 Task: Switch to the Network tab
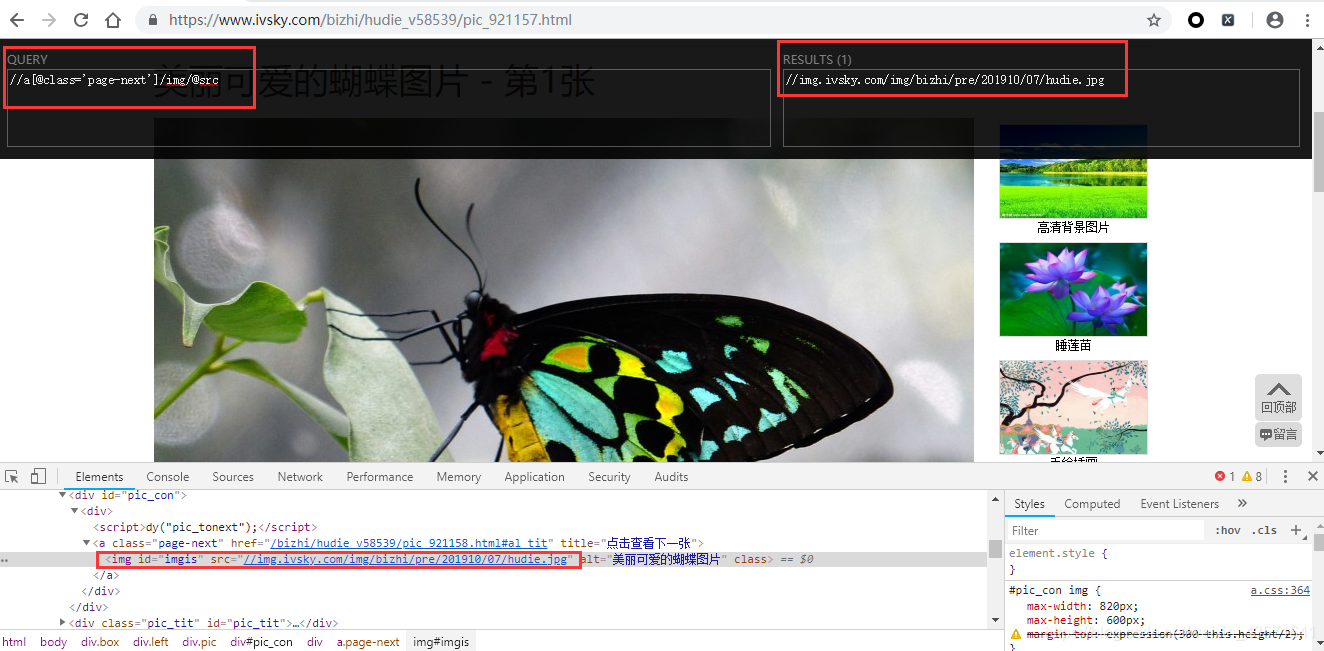(x=300, y=477)
